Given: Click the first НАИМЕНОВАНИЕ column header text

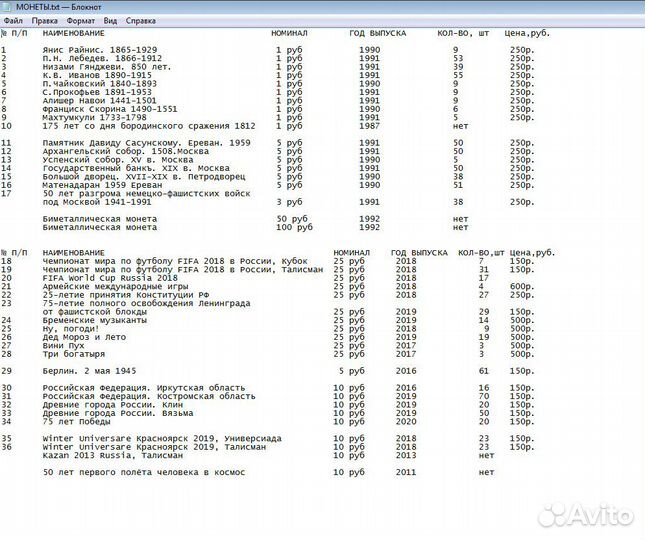Looking at the screenshot, I should pyautogui.click(x=75, y=33).
